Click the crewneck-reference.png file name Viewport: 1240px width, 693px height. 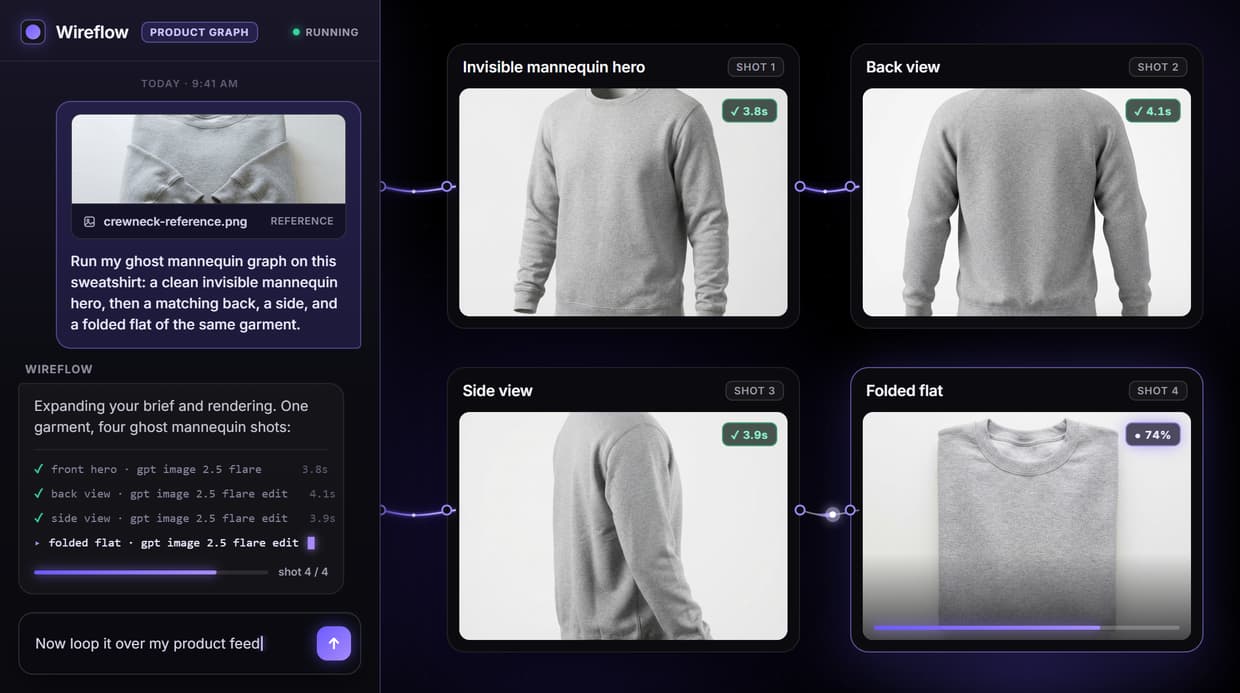175,222
